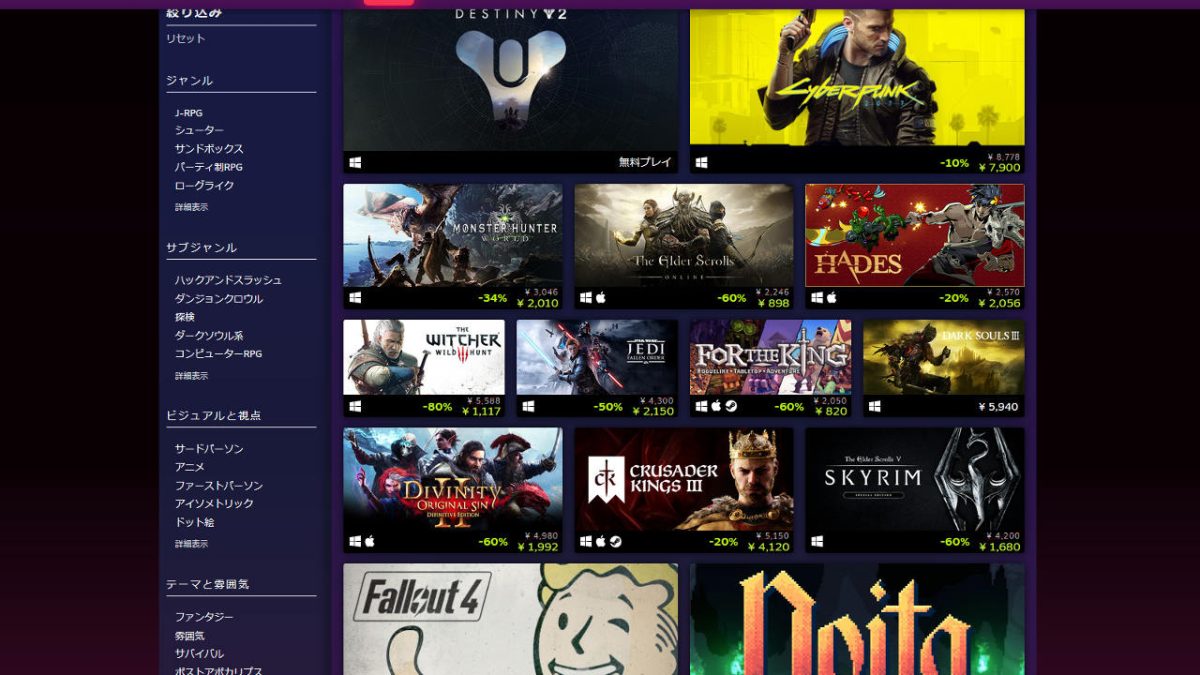Click Windows icon on For The King card

pyautogui.click(x=701, y=406)
